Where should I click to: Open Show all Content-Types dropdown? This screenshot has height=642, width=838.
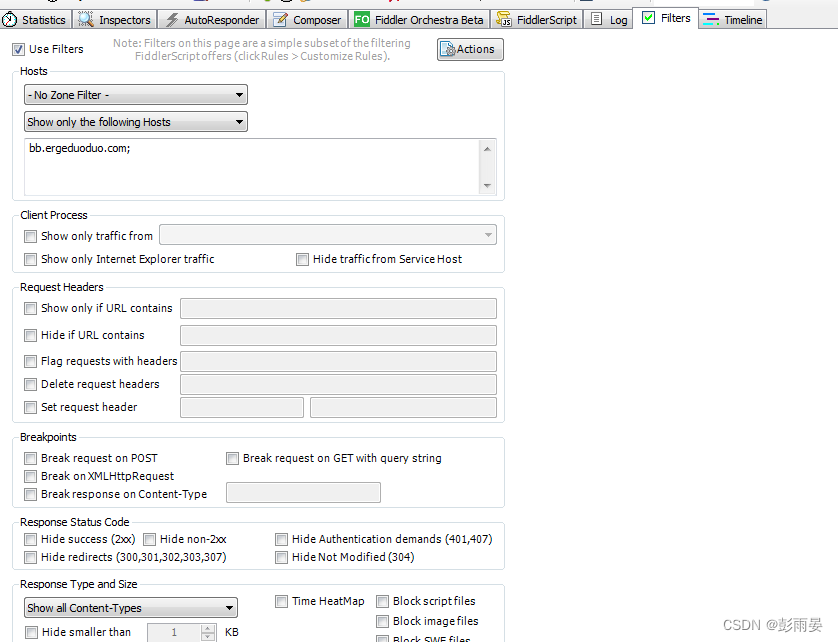coord(131,608)
